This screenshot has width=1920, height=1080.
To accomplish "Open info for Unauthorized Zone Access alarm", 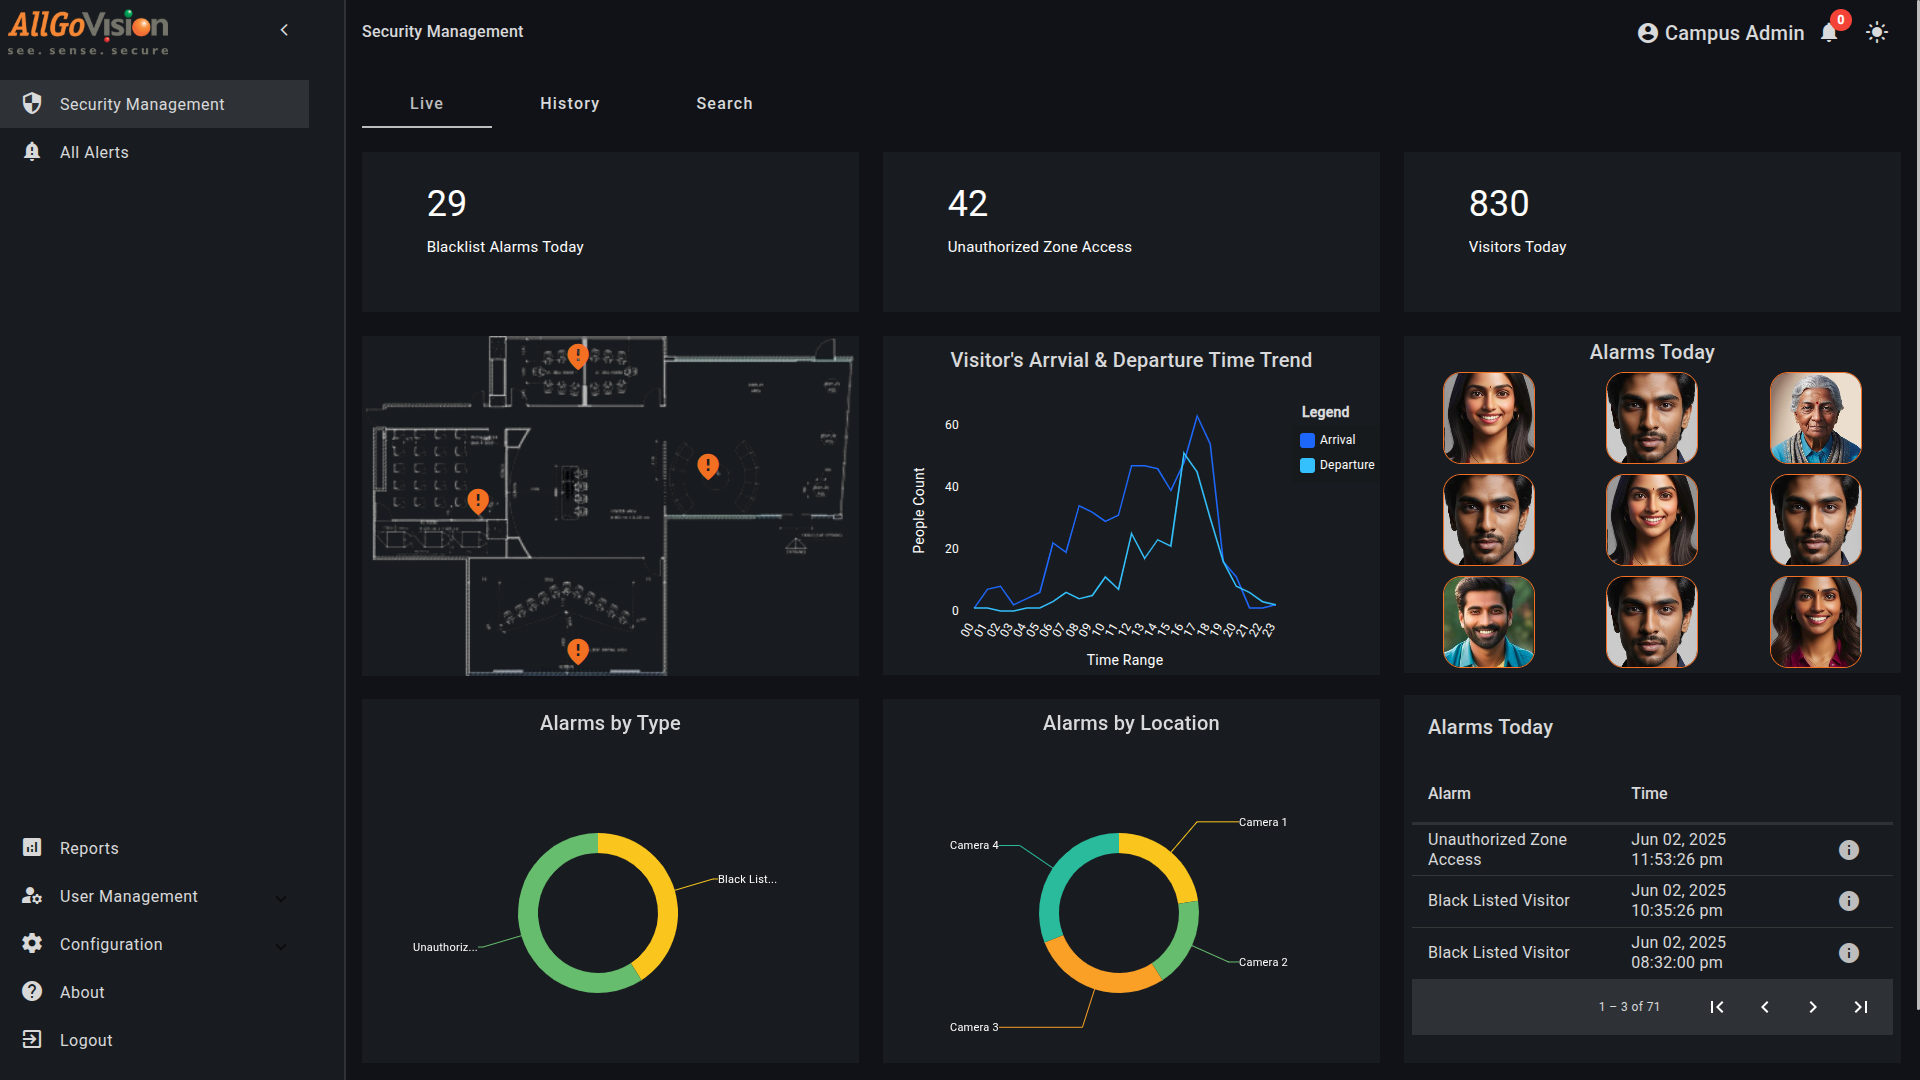I will 1848,850.
